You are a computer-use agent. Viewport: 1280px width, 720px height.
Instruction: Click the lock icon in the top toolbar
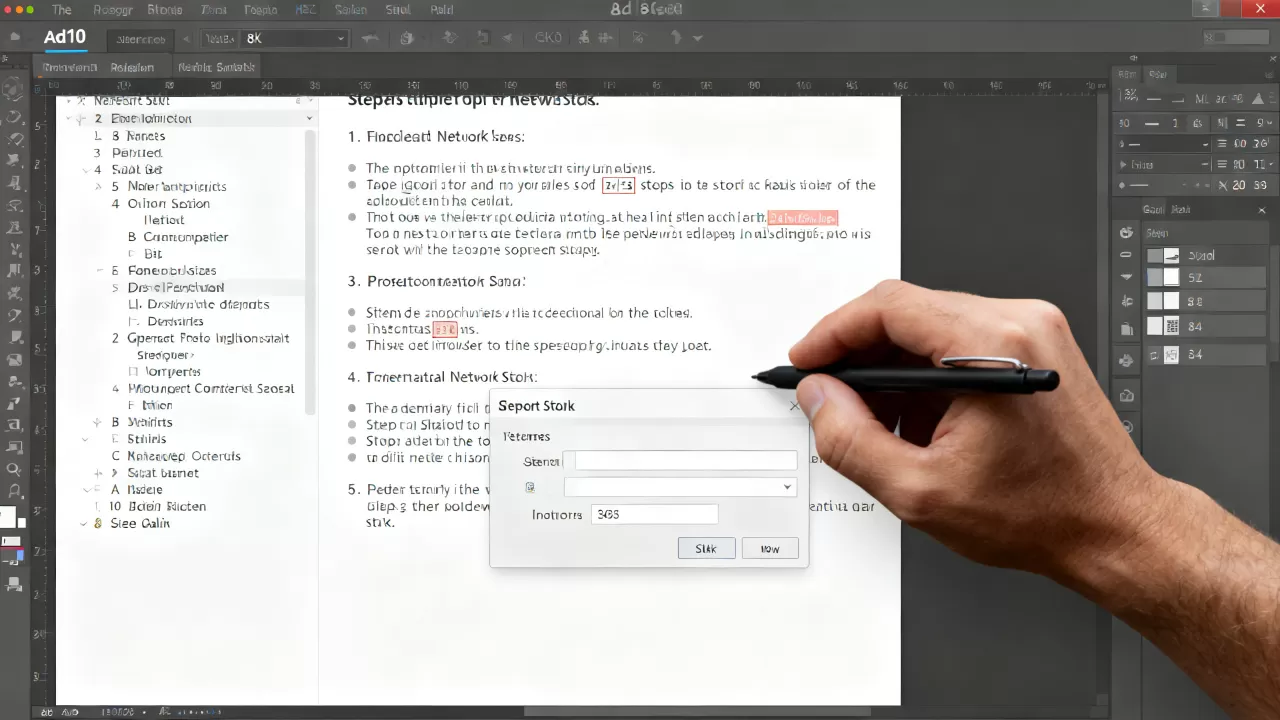(407, 38)
